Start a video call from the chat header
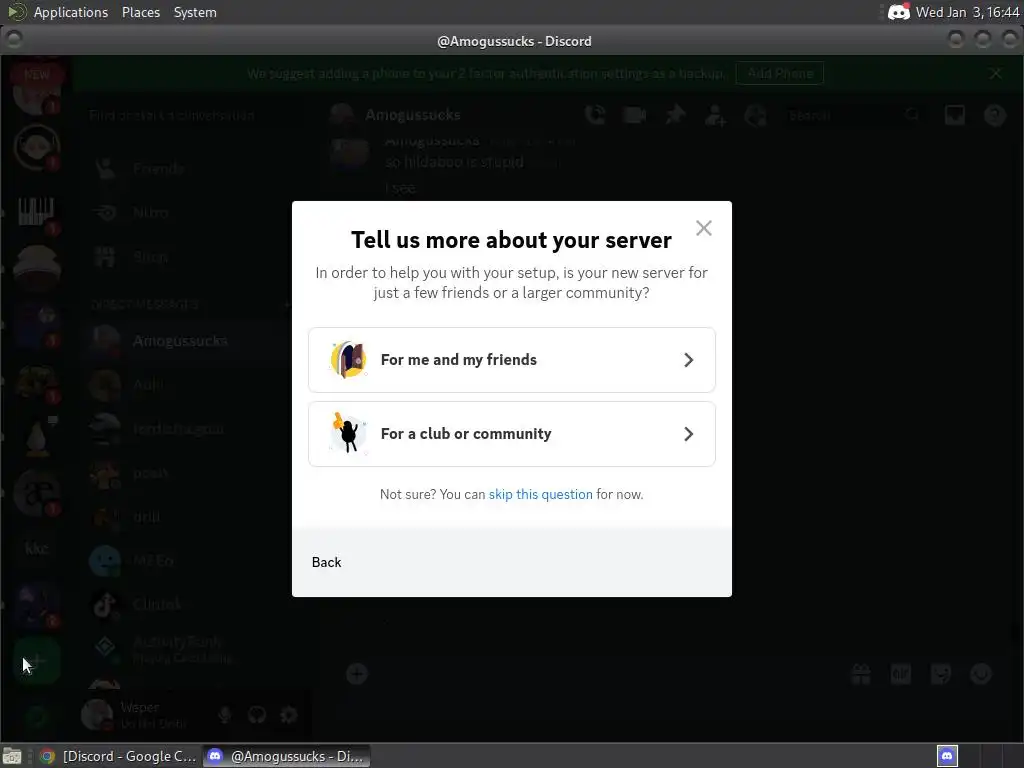Image resolution: width=1024 pixels, height=768 pixels. [634, 115]
